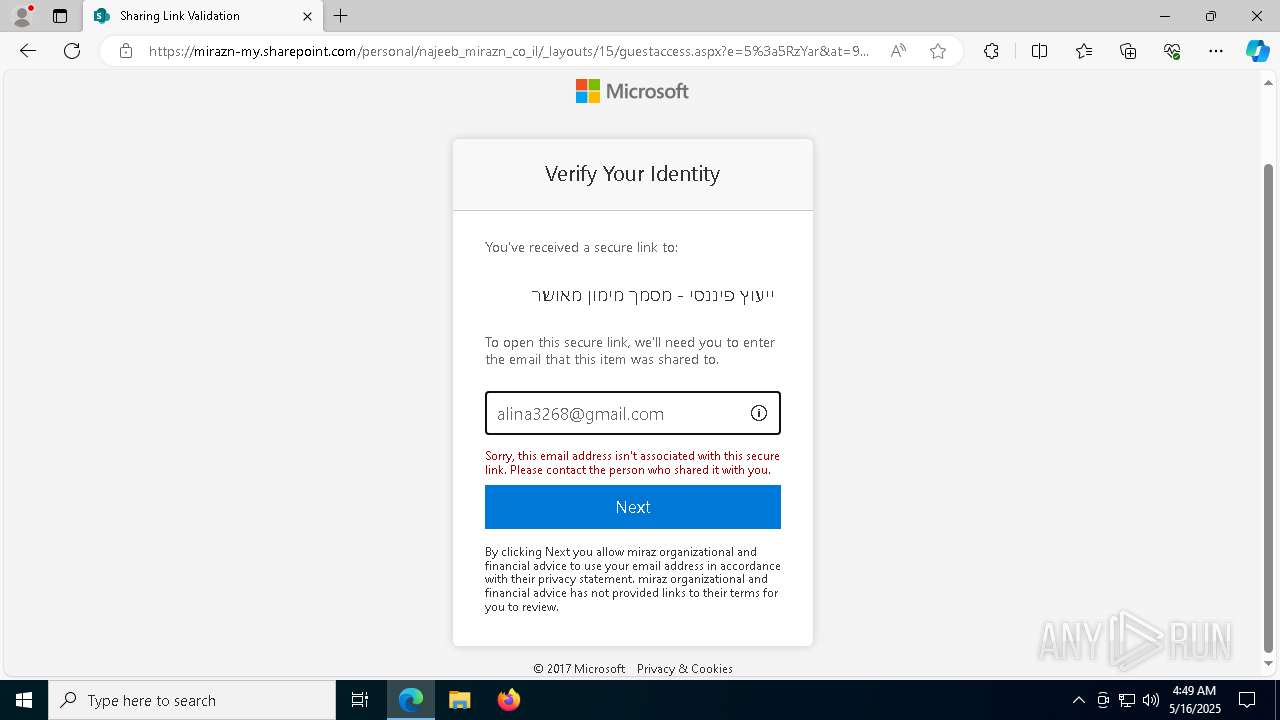Open a new tab with plus
Screen dimensions: 1280x720
341,16
